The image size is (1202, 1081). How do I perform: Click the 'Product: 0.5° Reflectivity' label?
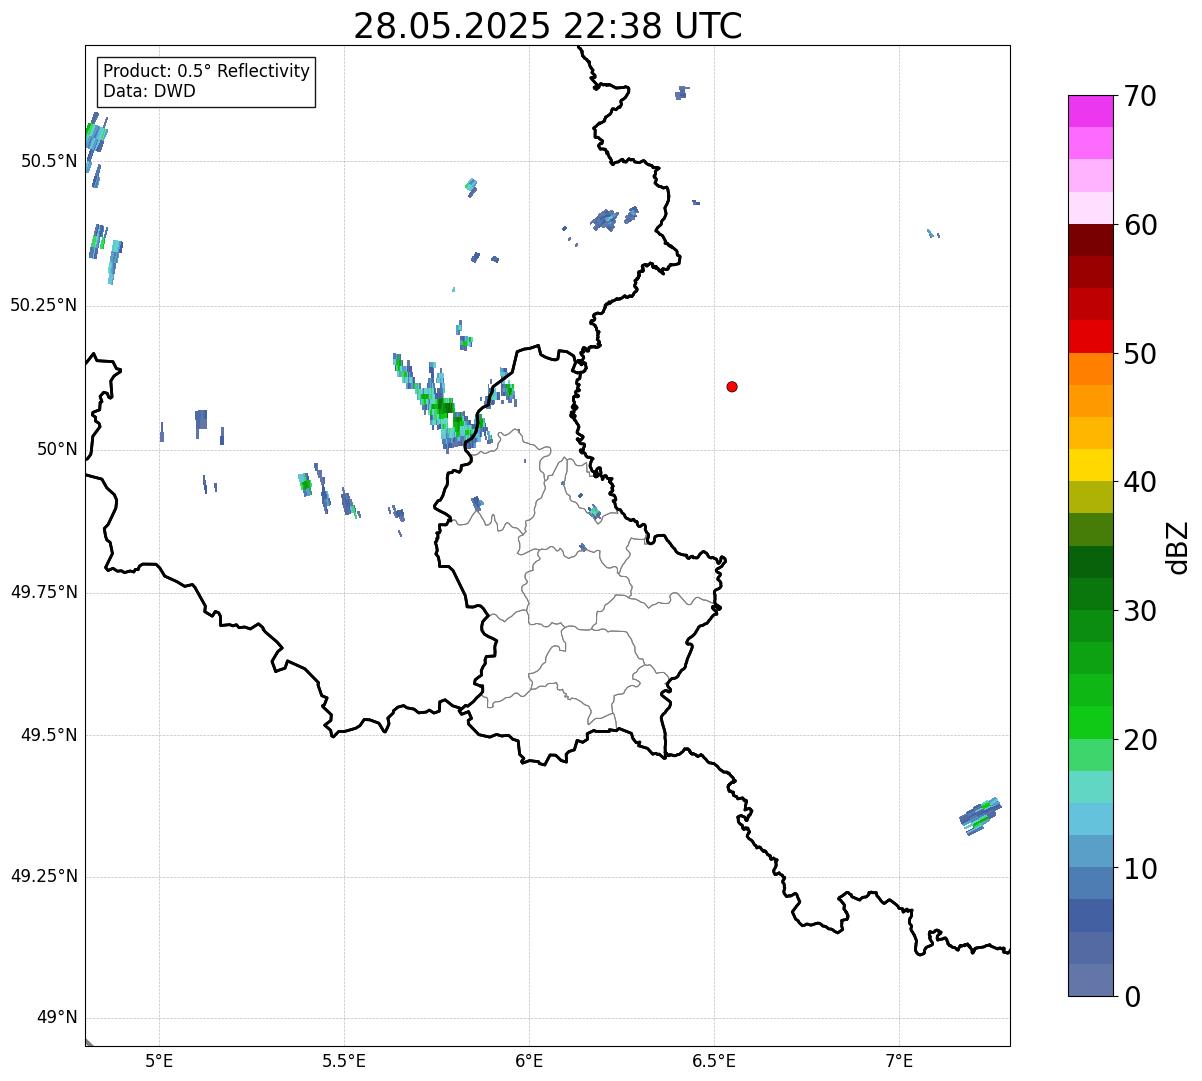[x=207, y=71]
